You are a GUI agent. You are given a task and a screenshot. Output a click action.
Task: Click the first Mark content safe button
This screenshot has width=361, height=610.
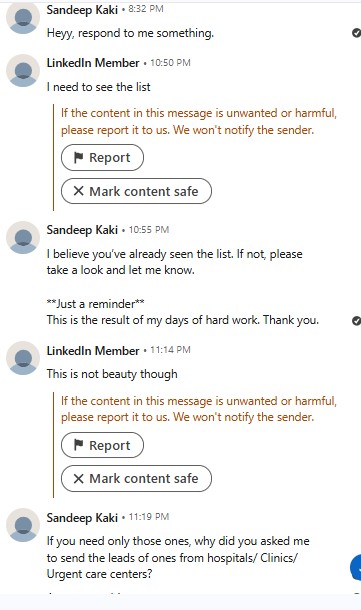coord(136,191)
